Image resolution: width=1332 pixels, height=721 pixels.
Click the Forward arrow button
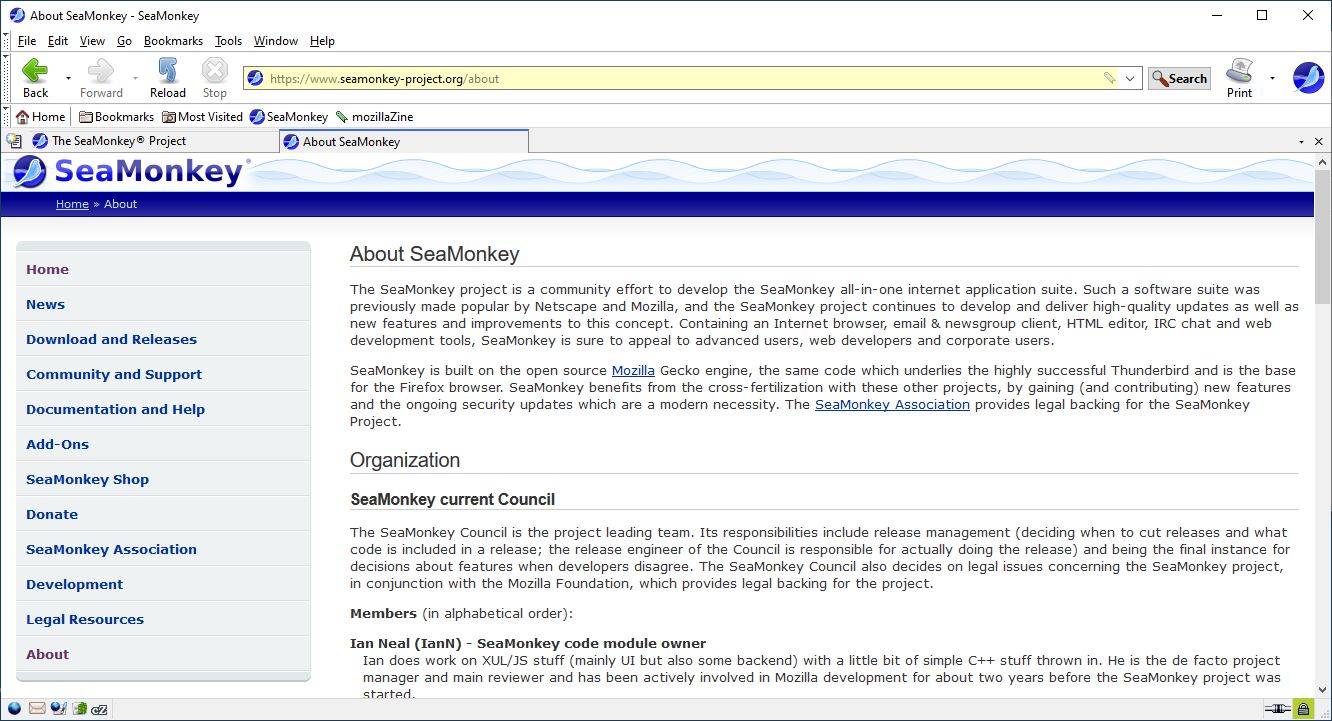click(x=101, y=78)
